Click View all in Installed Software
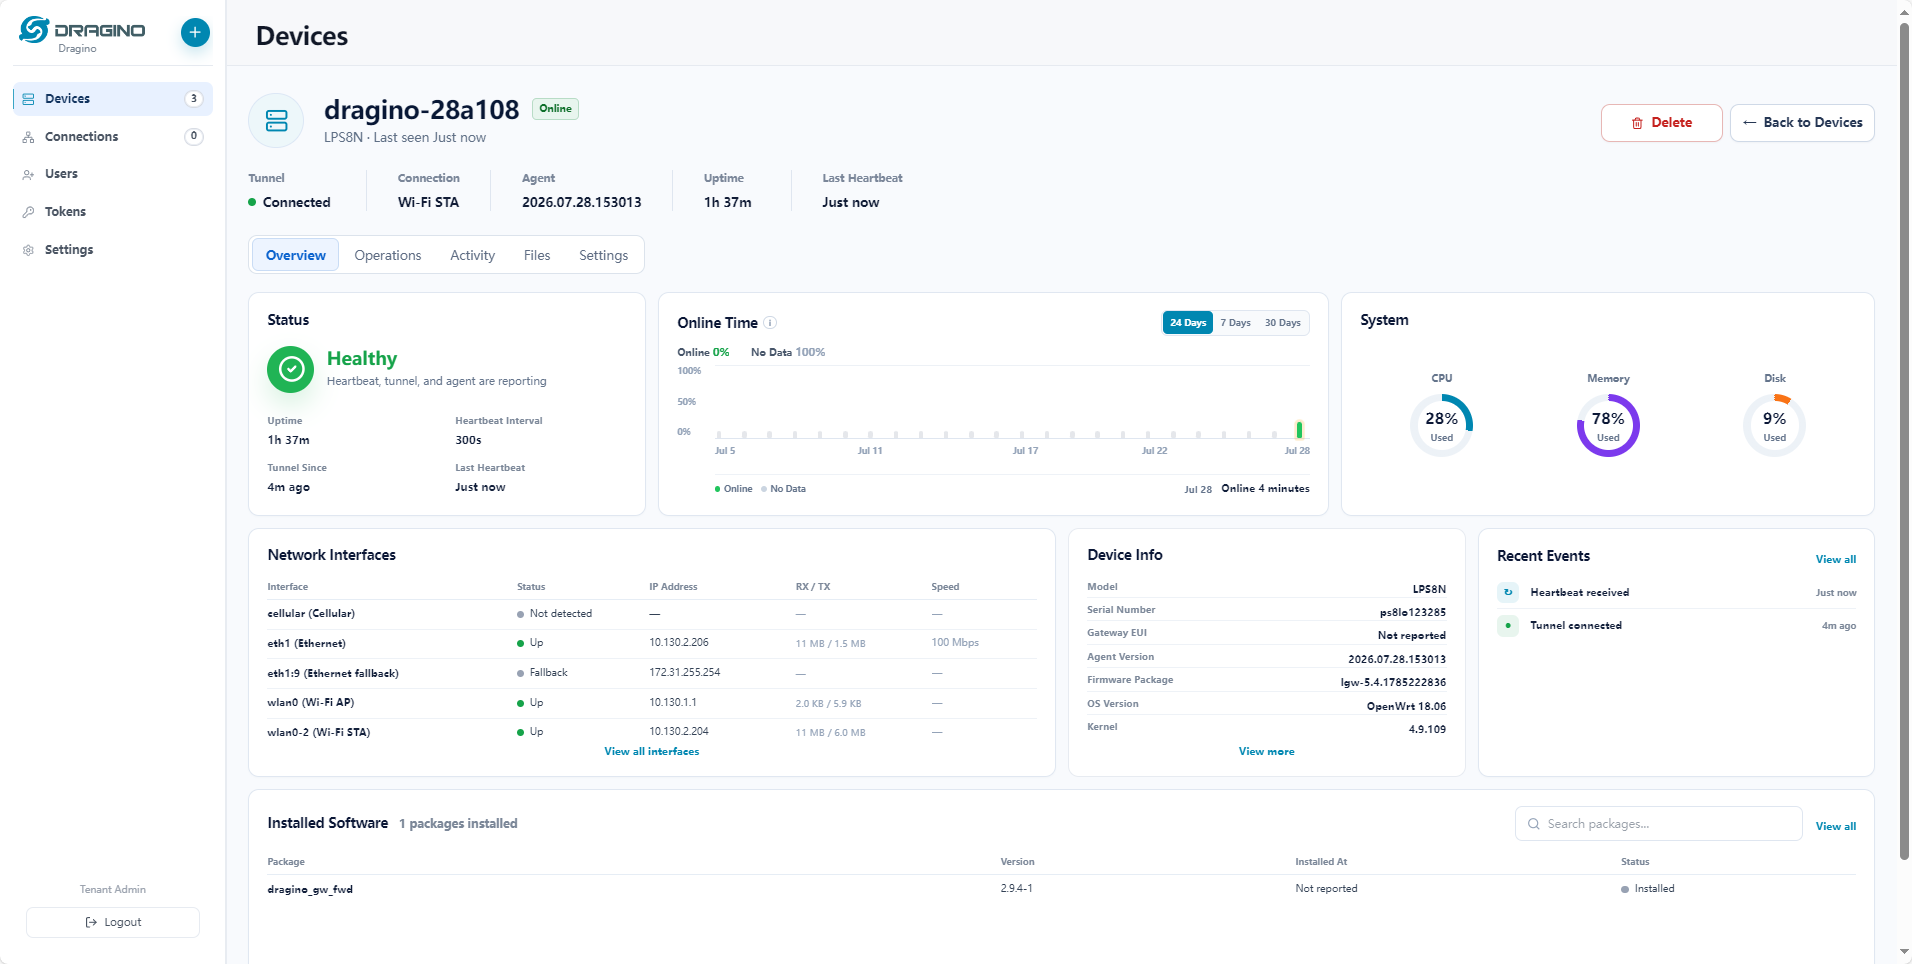Viewport: 1912px width, 964px height. click(1836, 826)
